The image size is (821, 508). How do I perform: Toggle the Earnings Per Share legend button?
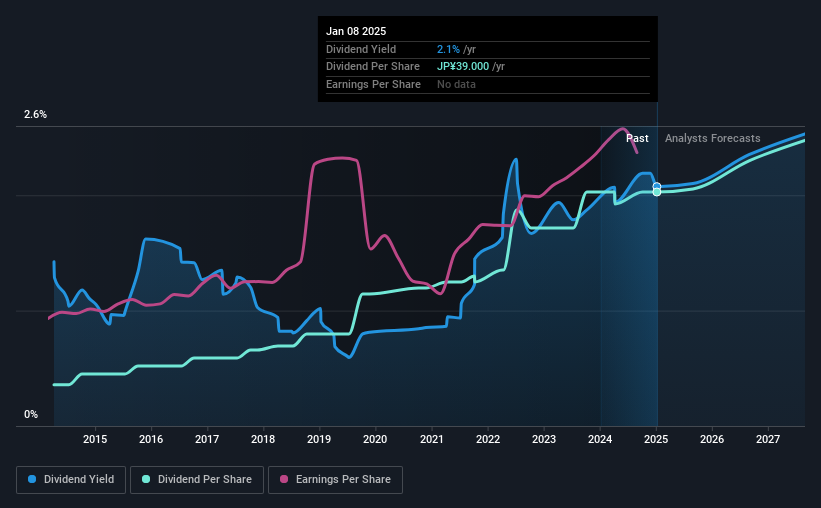tap(335, 480)
